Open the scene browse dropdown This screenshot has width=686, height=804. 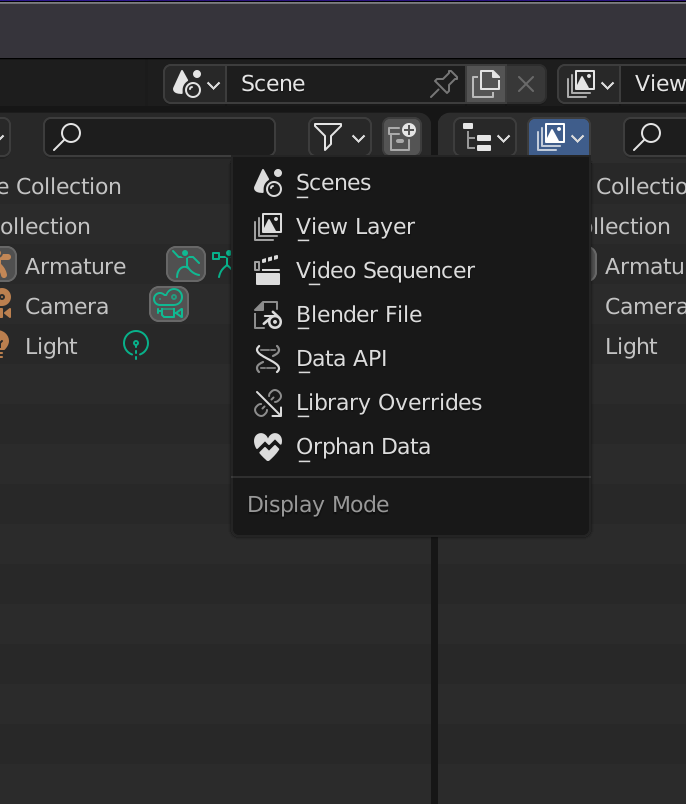click(x=195, y=84)
